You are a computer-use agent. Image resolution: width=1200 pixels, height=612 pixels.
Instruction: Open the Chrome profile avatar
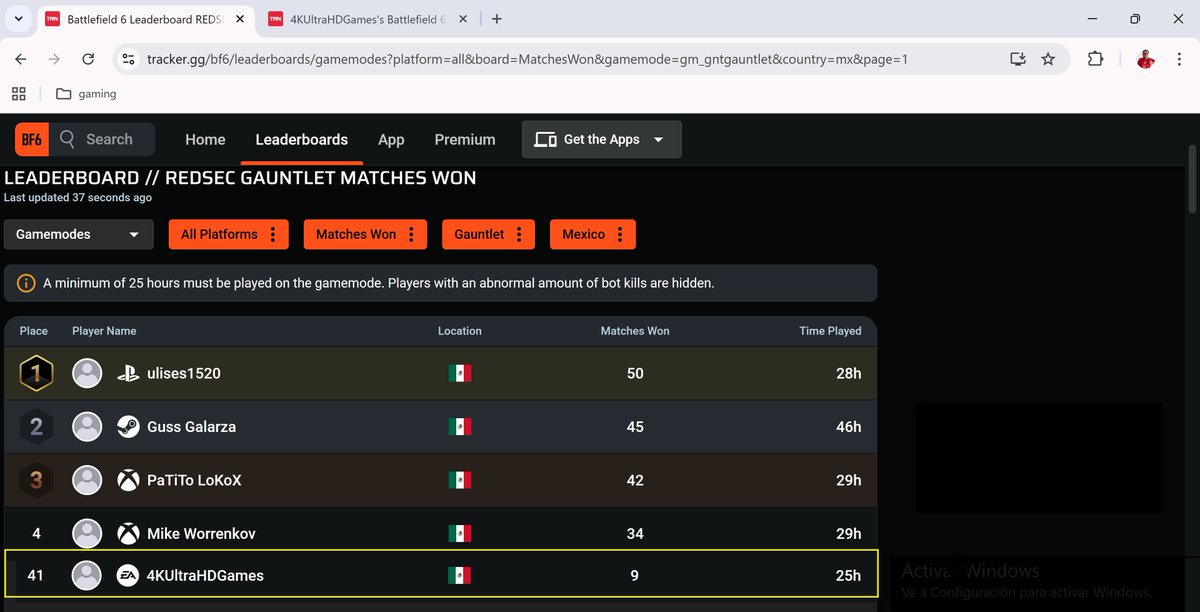[1146, 59]
